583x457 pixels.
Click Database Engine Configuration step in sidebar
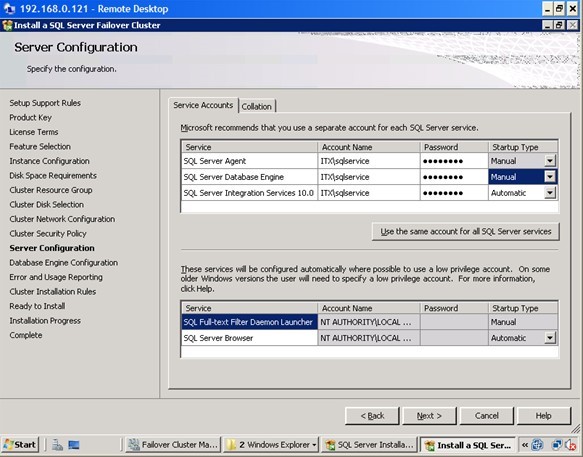click(x=64, y=263)
